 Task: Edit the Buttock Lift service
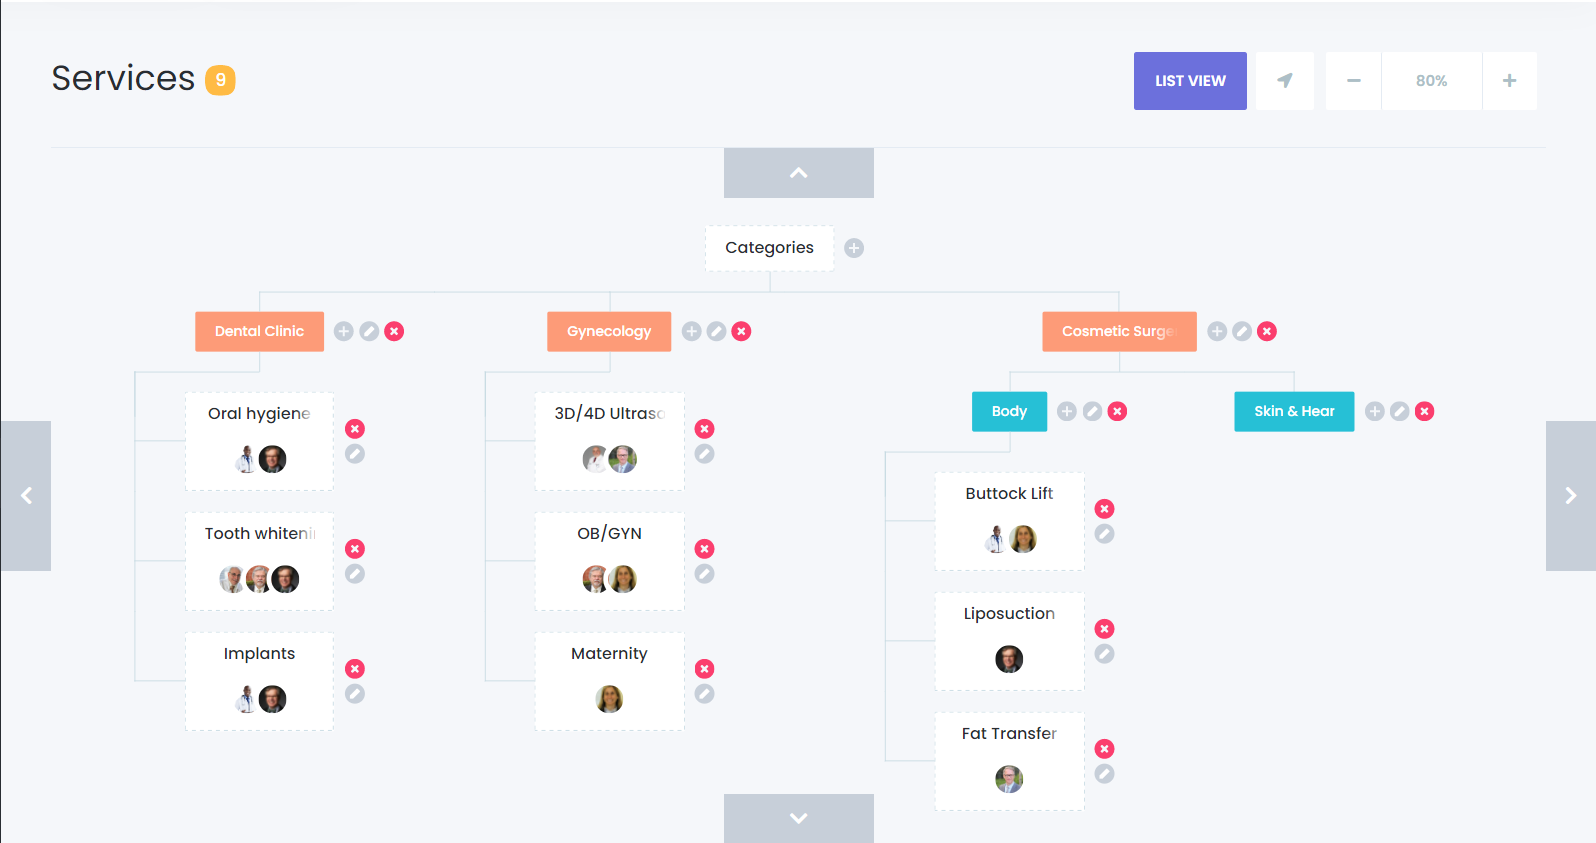(x=1104, y=533)
